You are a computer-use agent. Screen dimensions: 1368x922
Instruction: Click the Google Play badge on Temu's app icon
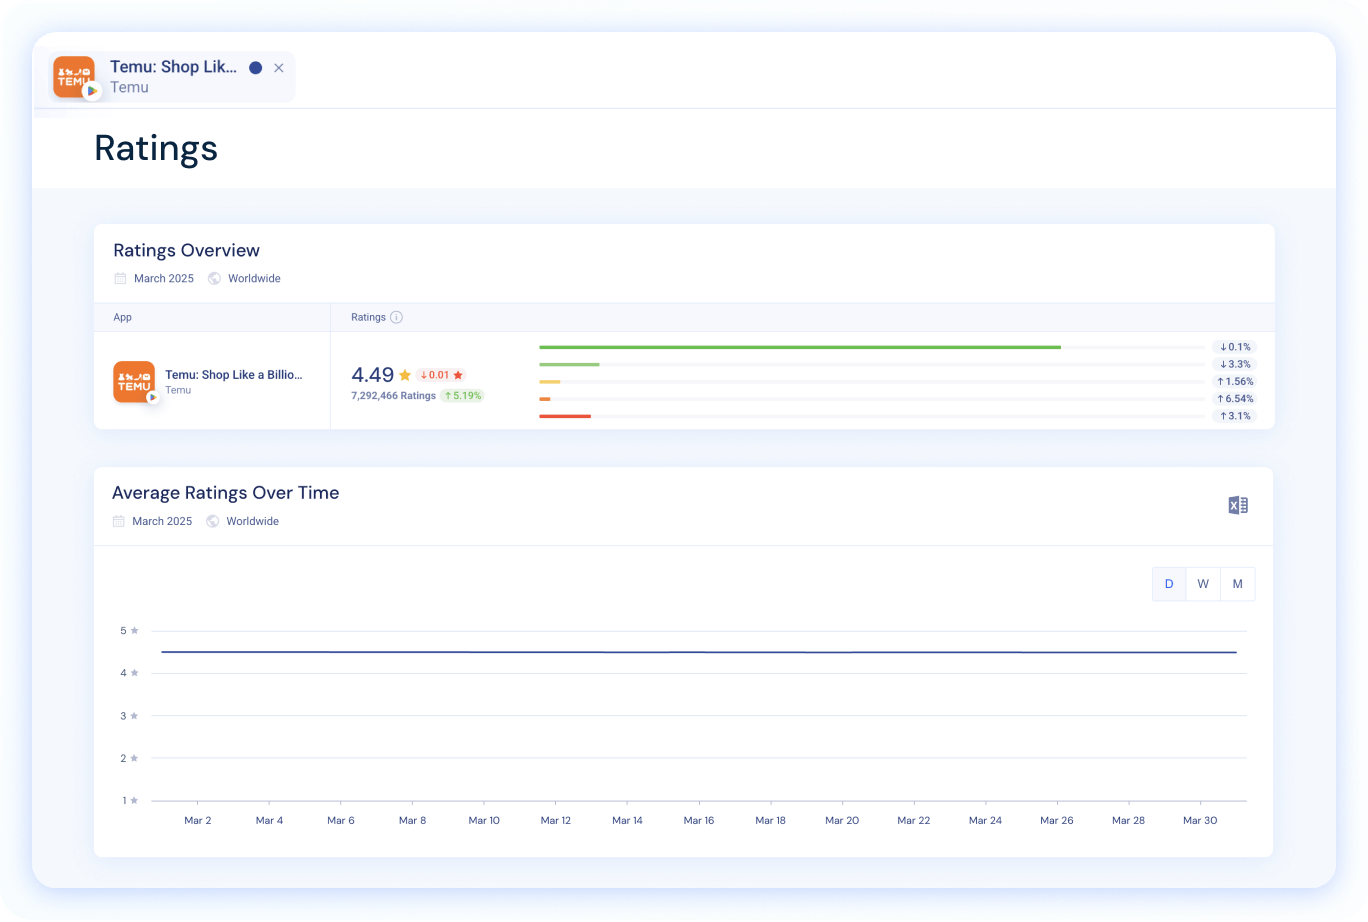91,90
